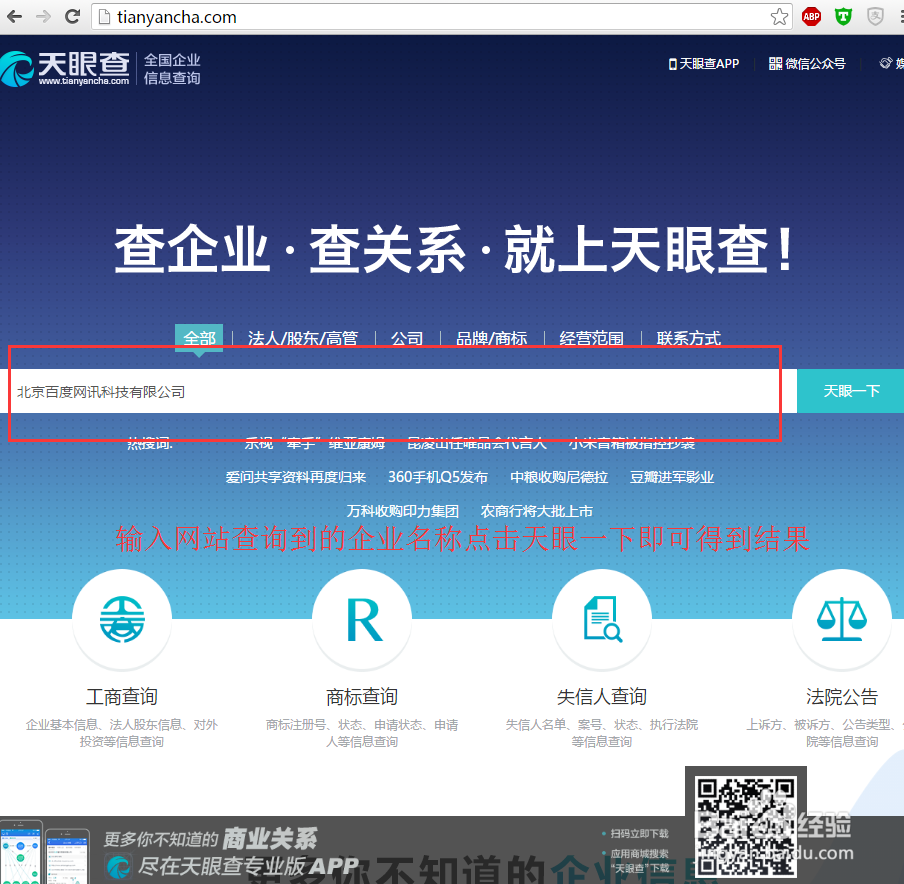Click the 工商查询 circle icon

(x=122, y=619)
